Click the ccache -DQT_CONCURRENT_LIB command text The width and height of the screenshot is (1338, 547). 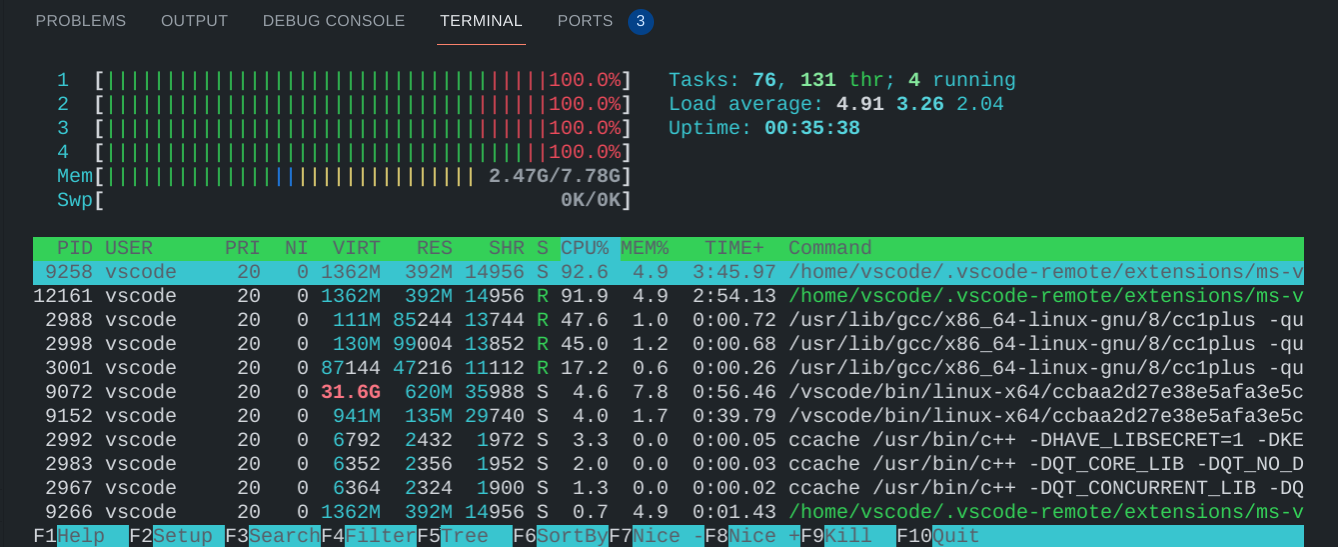pyautogui.click(x=1046, y=488)
